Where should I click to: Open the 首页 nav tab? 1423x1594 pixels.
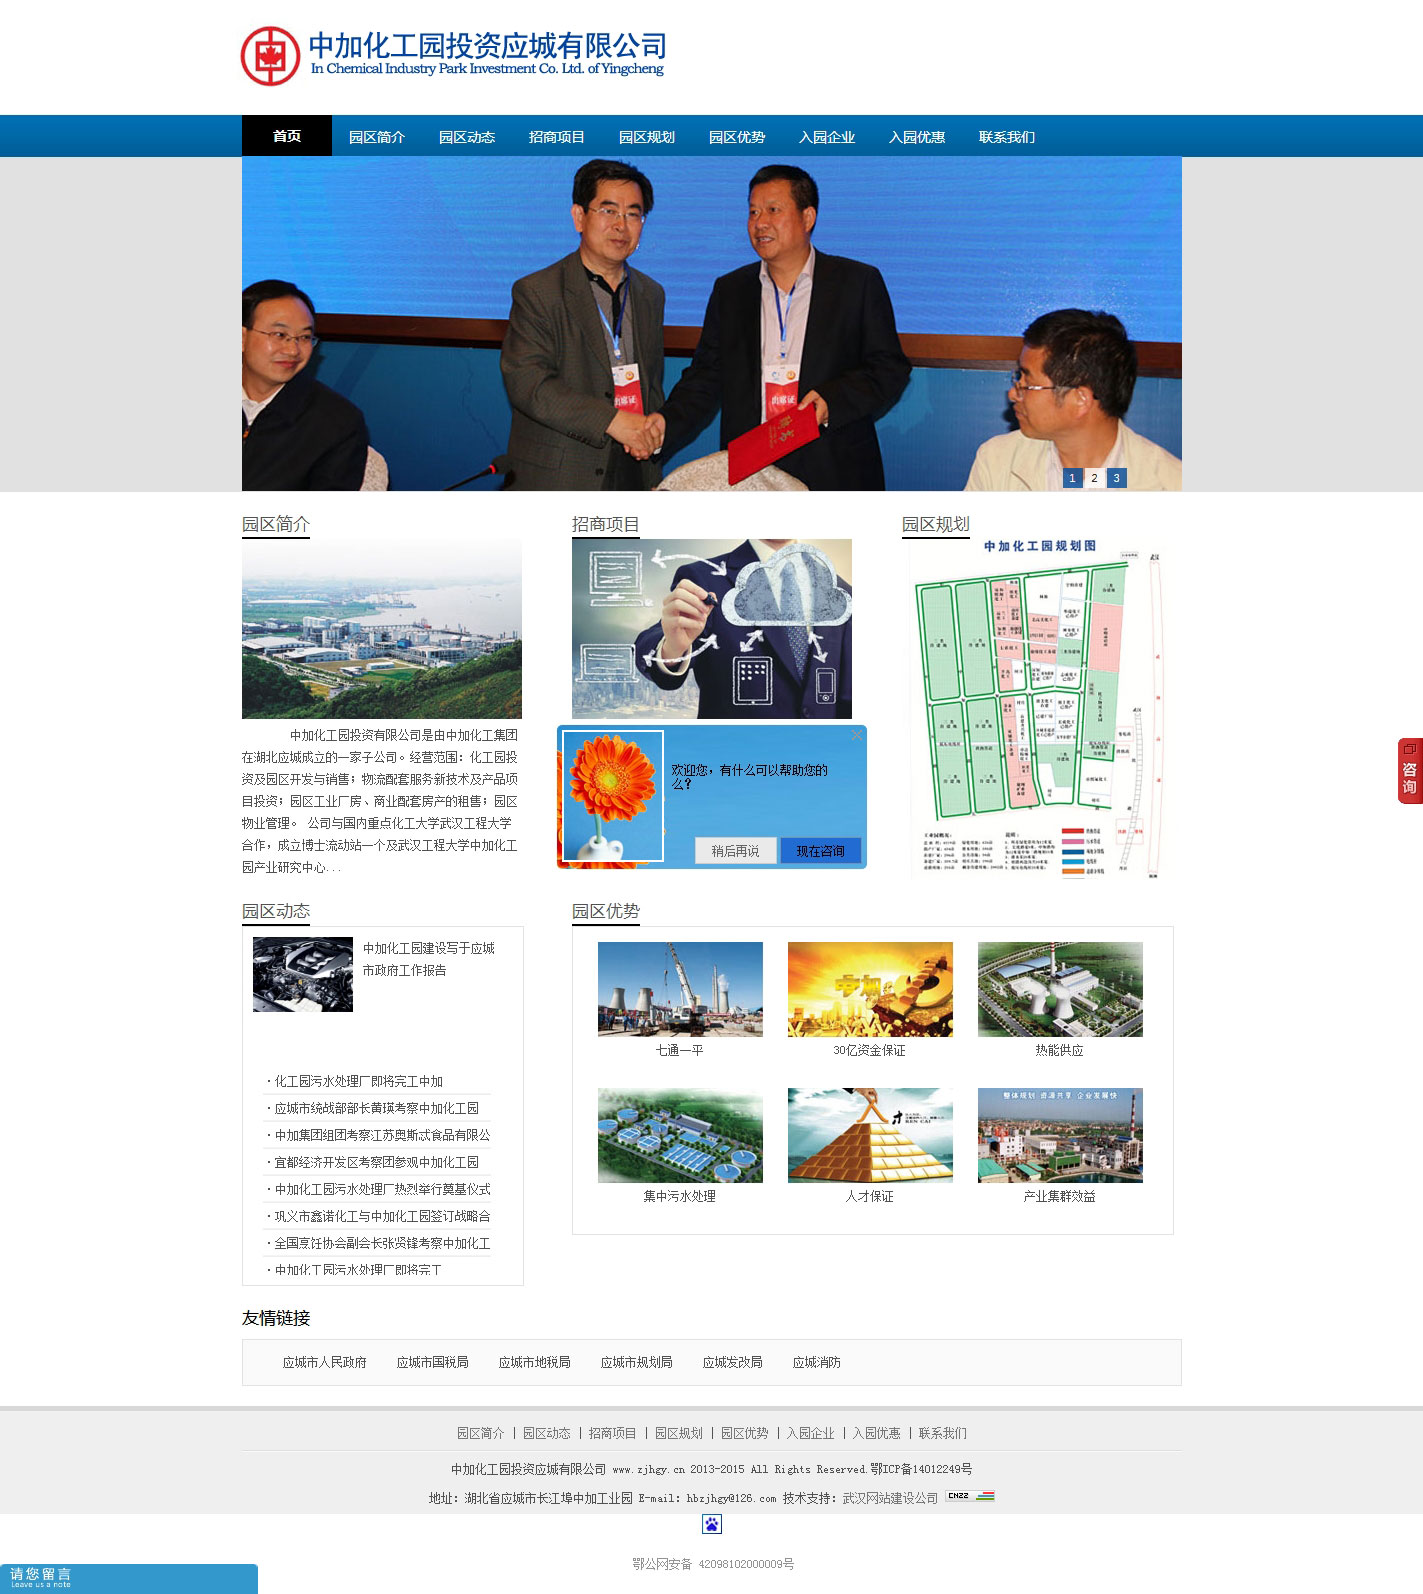tap(287, 136)
